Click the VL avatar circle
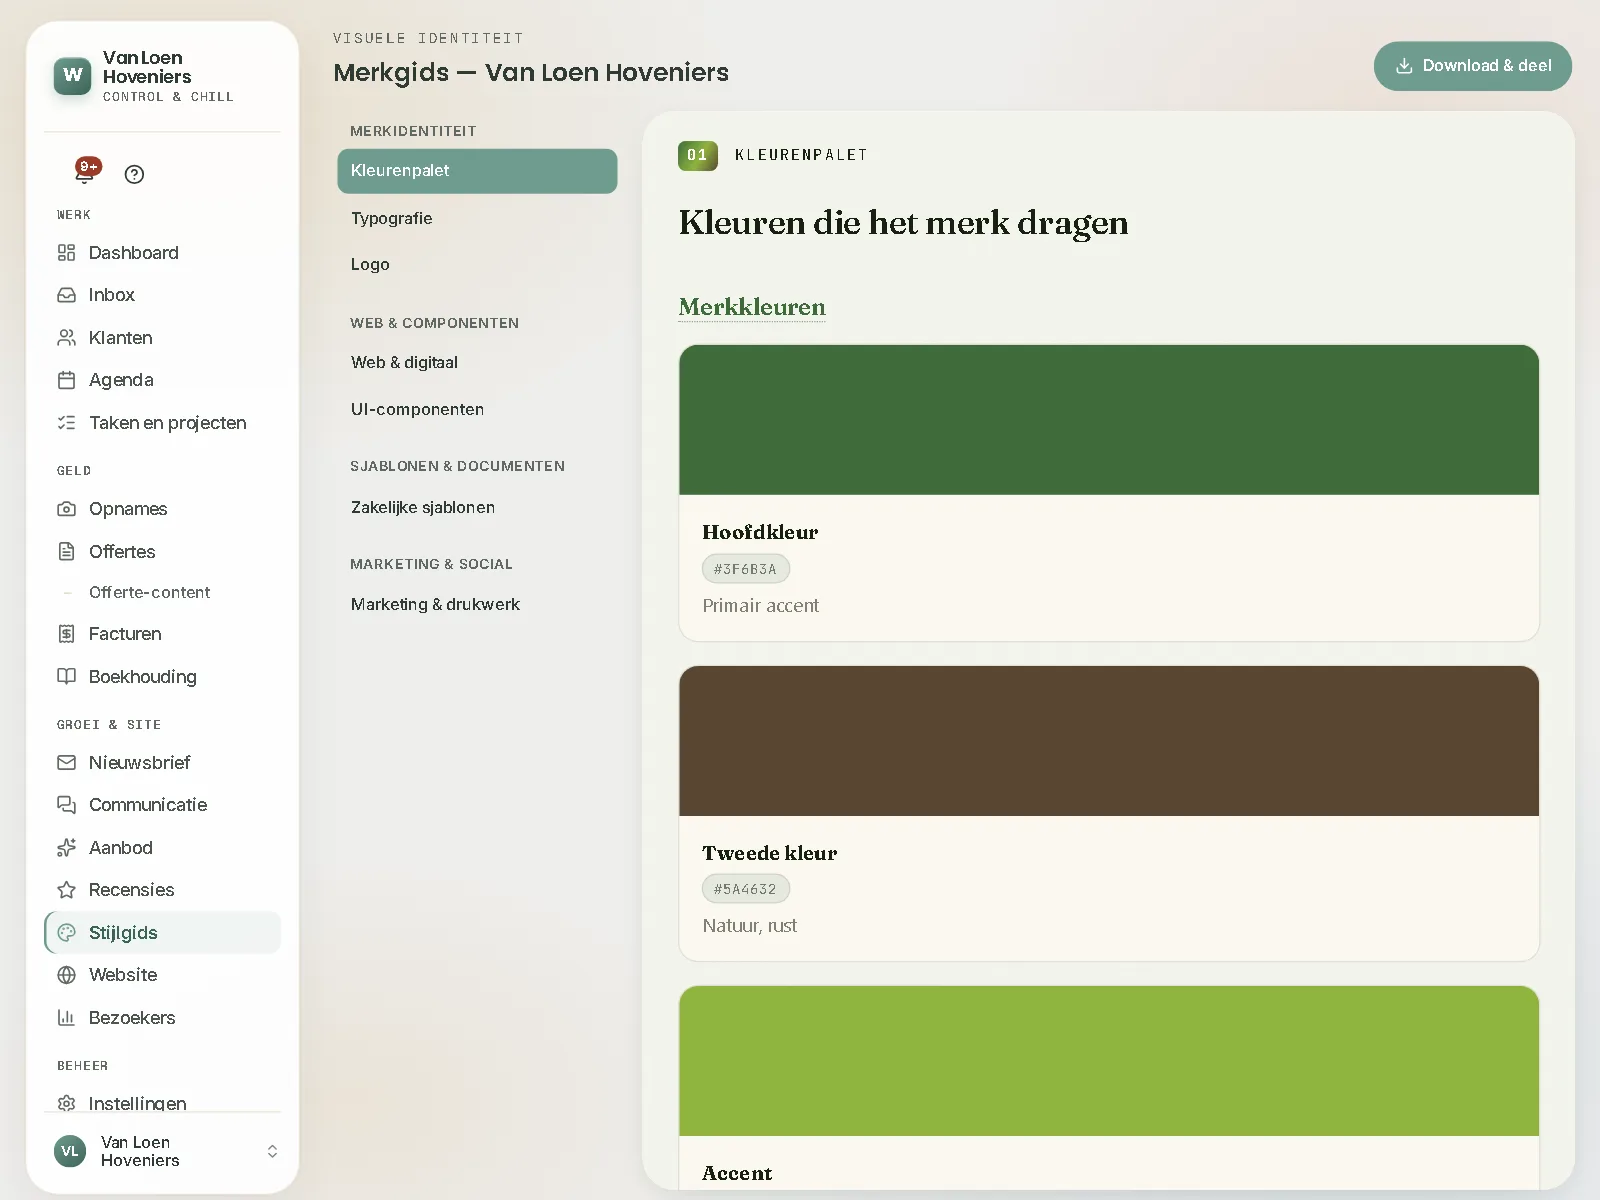Screen dimensions: 1600x1200 (70, 1151)
